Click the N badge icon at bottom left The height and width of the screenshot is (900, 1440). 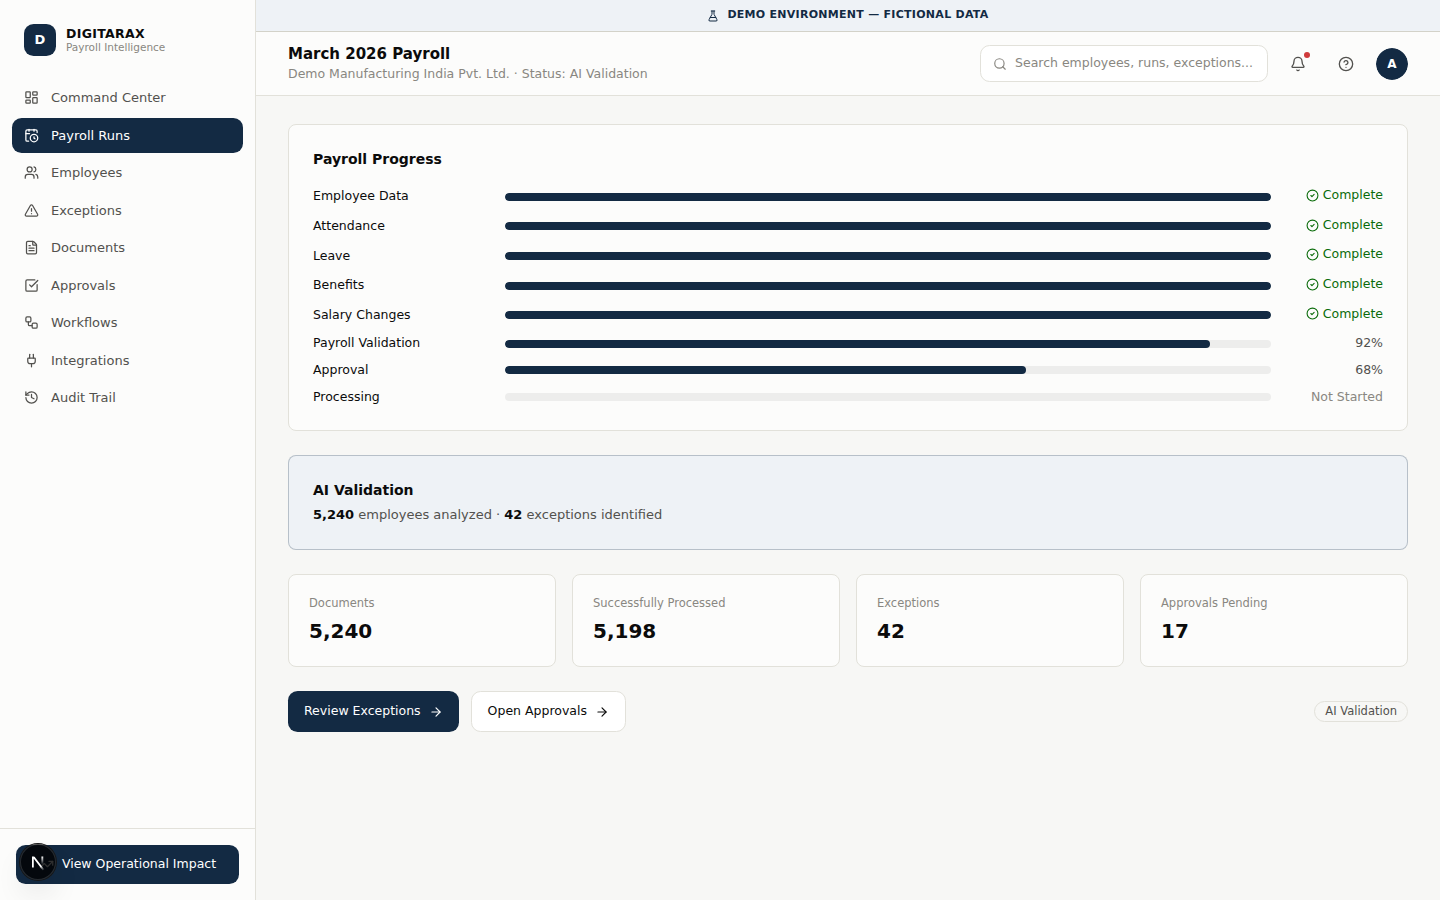[38, 862]
